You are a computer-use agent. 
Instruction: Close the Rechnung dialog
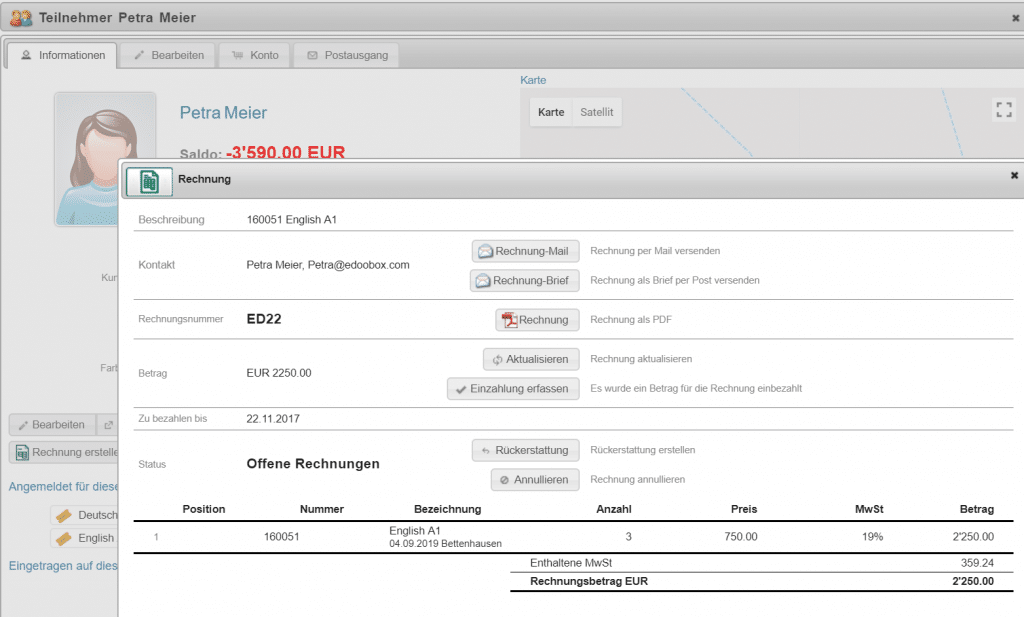point(1014,175)
